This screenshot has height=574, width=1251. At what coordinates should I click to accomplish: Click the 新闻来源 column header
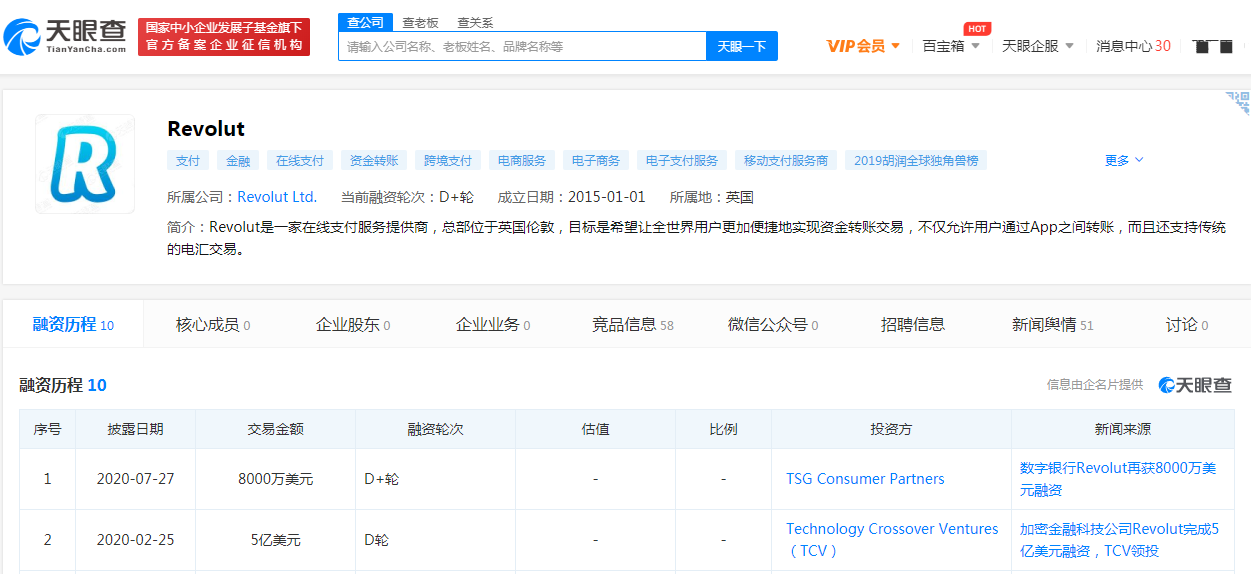coord(1122,429)
